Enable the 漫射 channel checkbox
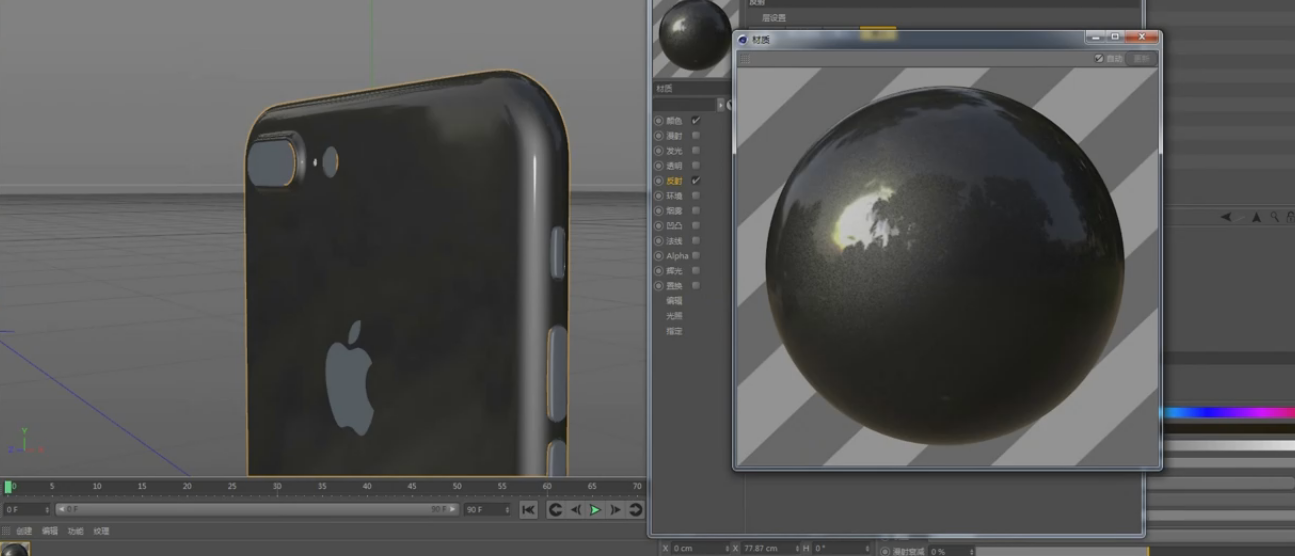This screenshot has height=556, width=1295. pos(696,135)
